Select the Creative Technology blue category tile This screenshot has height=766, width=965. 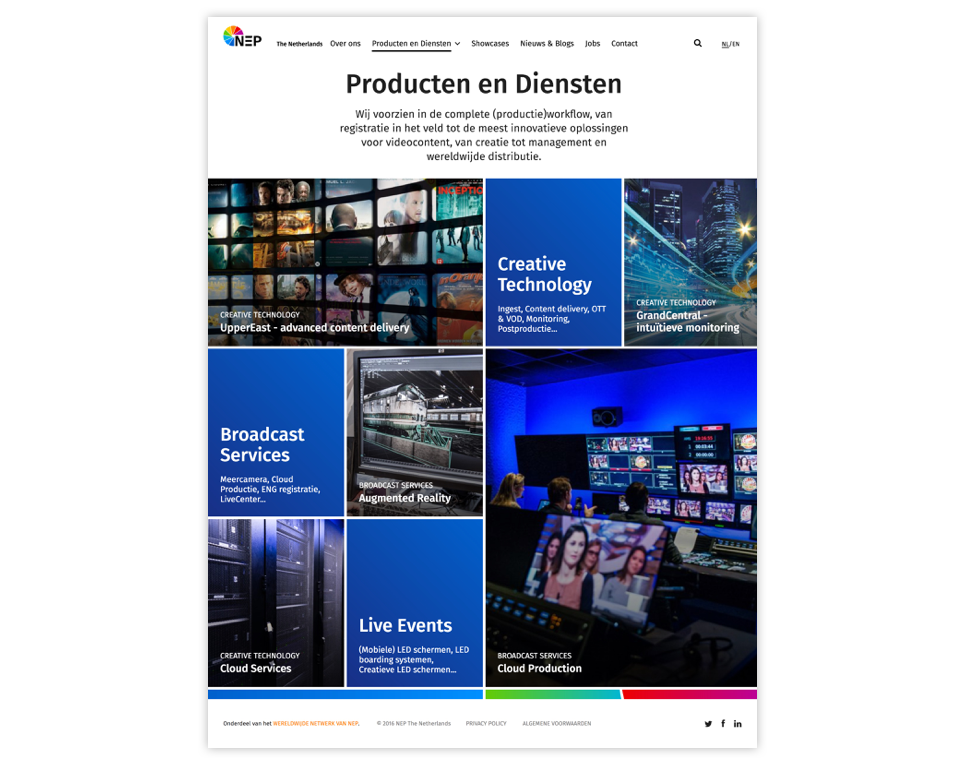pos(553,263)
